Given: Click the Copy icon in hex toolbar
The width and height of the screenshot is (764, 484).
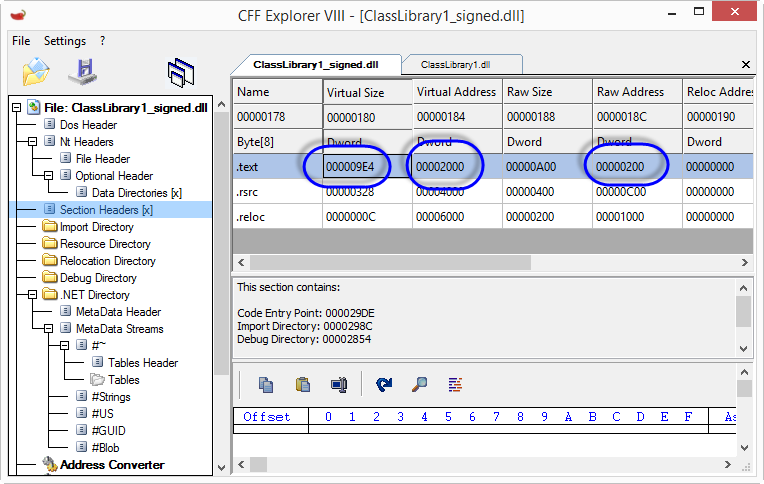Looking at the screenshot, I should pos(266,385).
